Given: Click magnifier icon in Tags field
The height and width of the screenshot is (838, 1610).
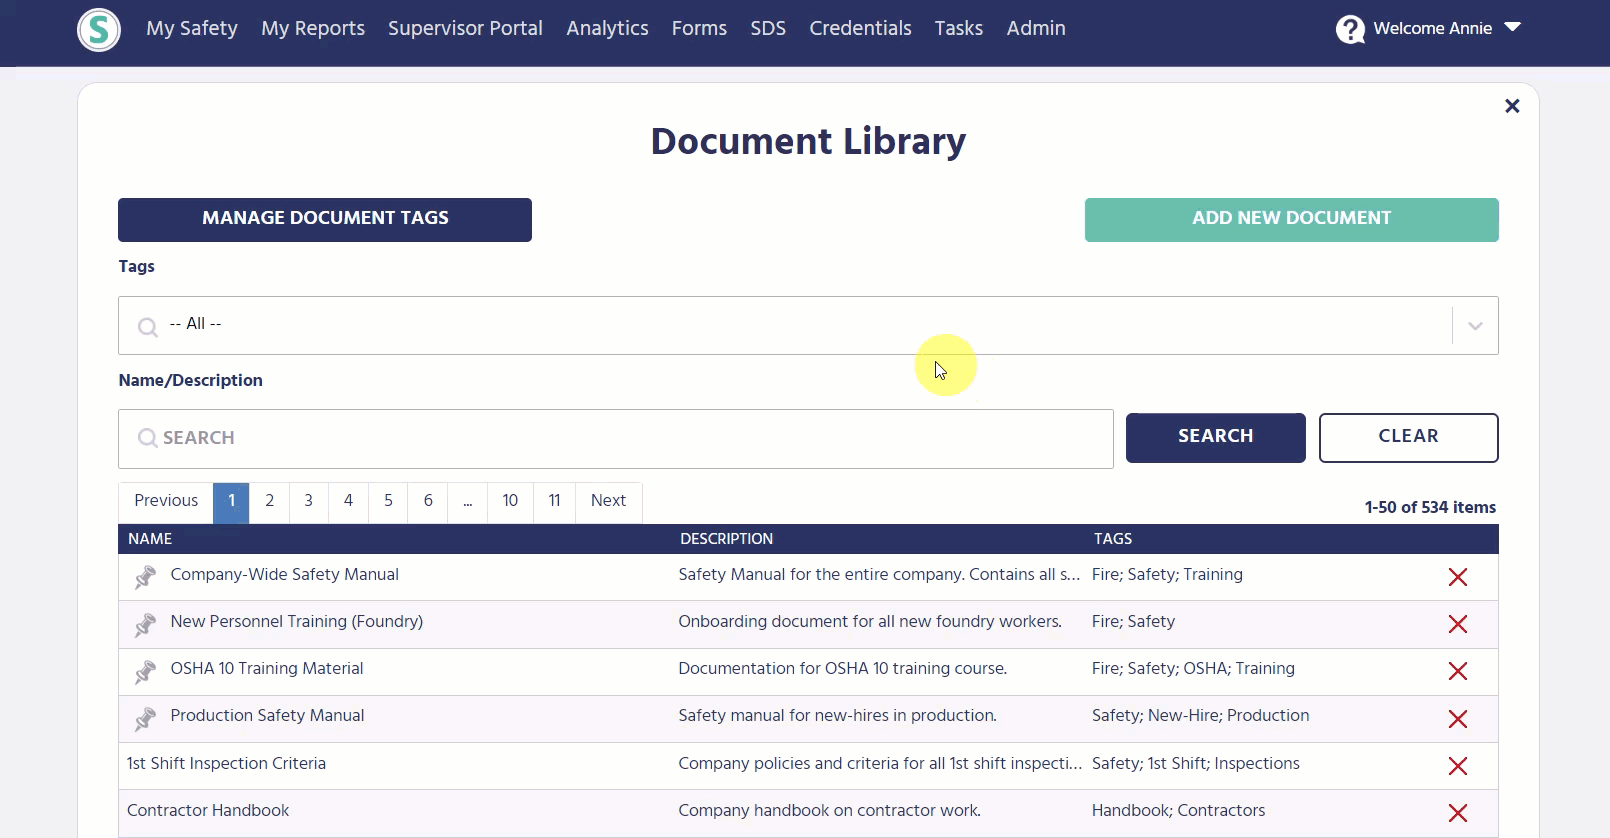Looking at the screenshot, I should 148,327.
